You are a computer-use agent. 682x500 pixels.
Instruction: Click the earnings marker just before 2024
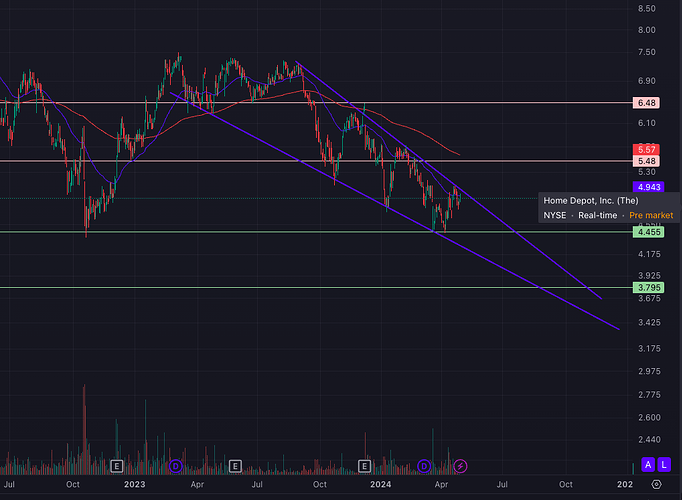[x=365, y=466]
